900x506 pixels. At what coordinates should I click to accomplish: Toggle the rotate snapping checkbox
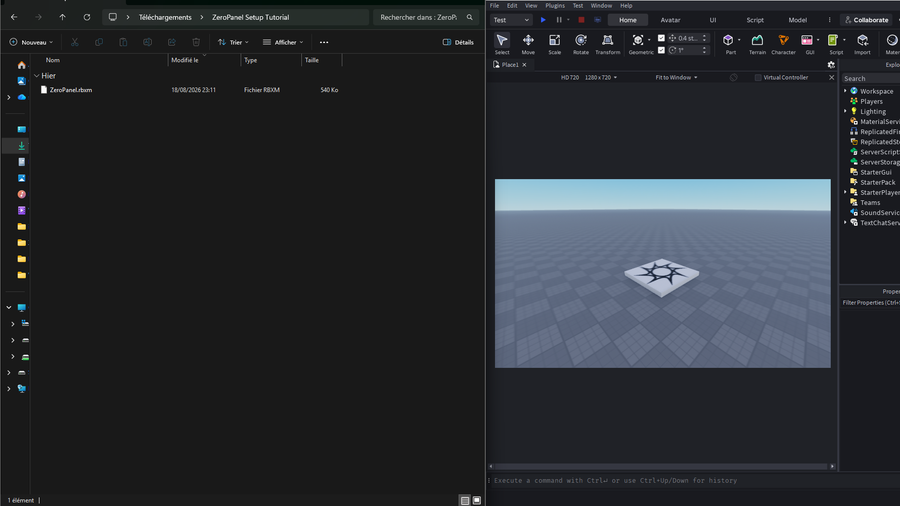click(661, 50)
